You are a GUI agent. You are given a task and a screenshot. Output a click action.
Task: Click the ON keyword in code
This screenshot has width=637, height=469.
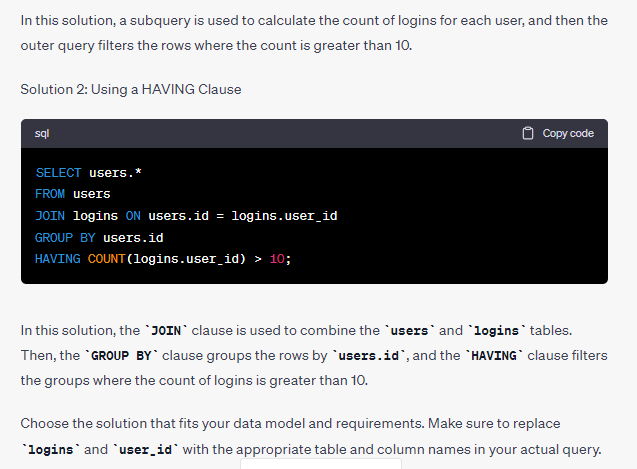click(x=133, y=215)
